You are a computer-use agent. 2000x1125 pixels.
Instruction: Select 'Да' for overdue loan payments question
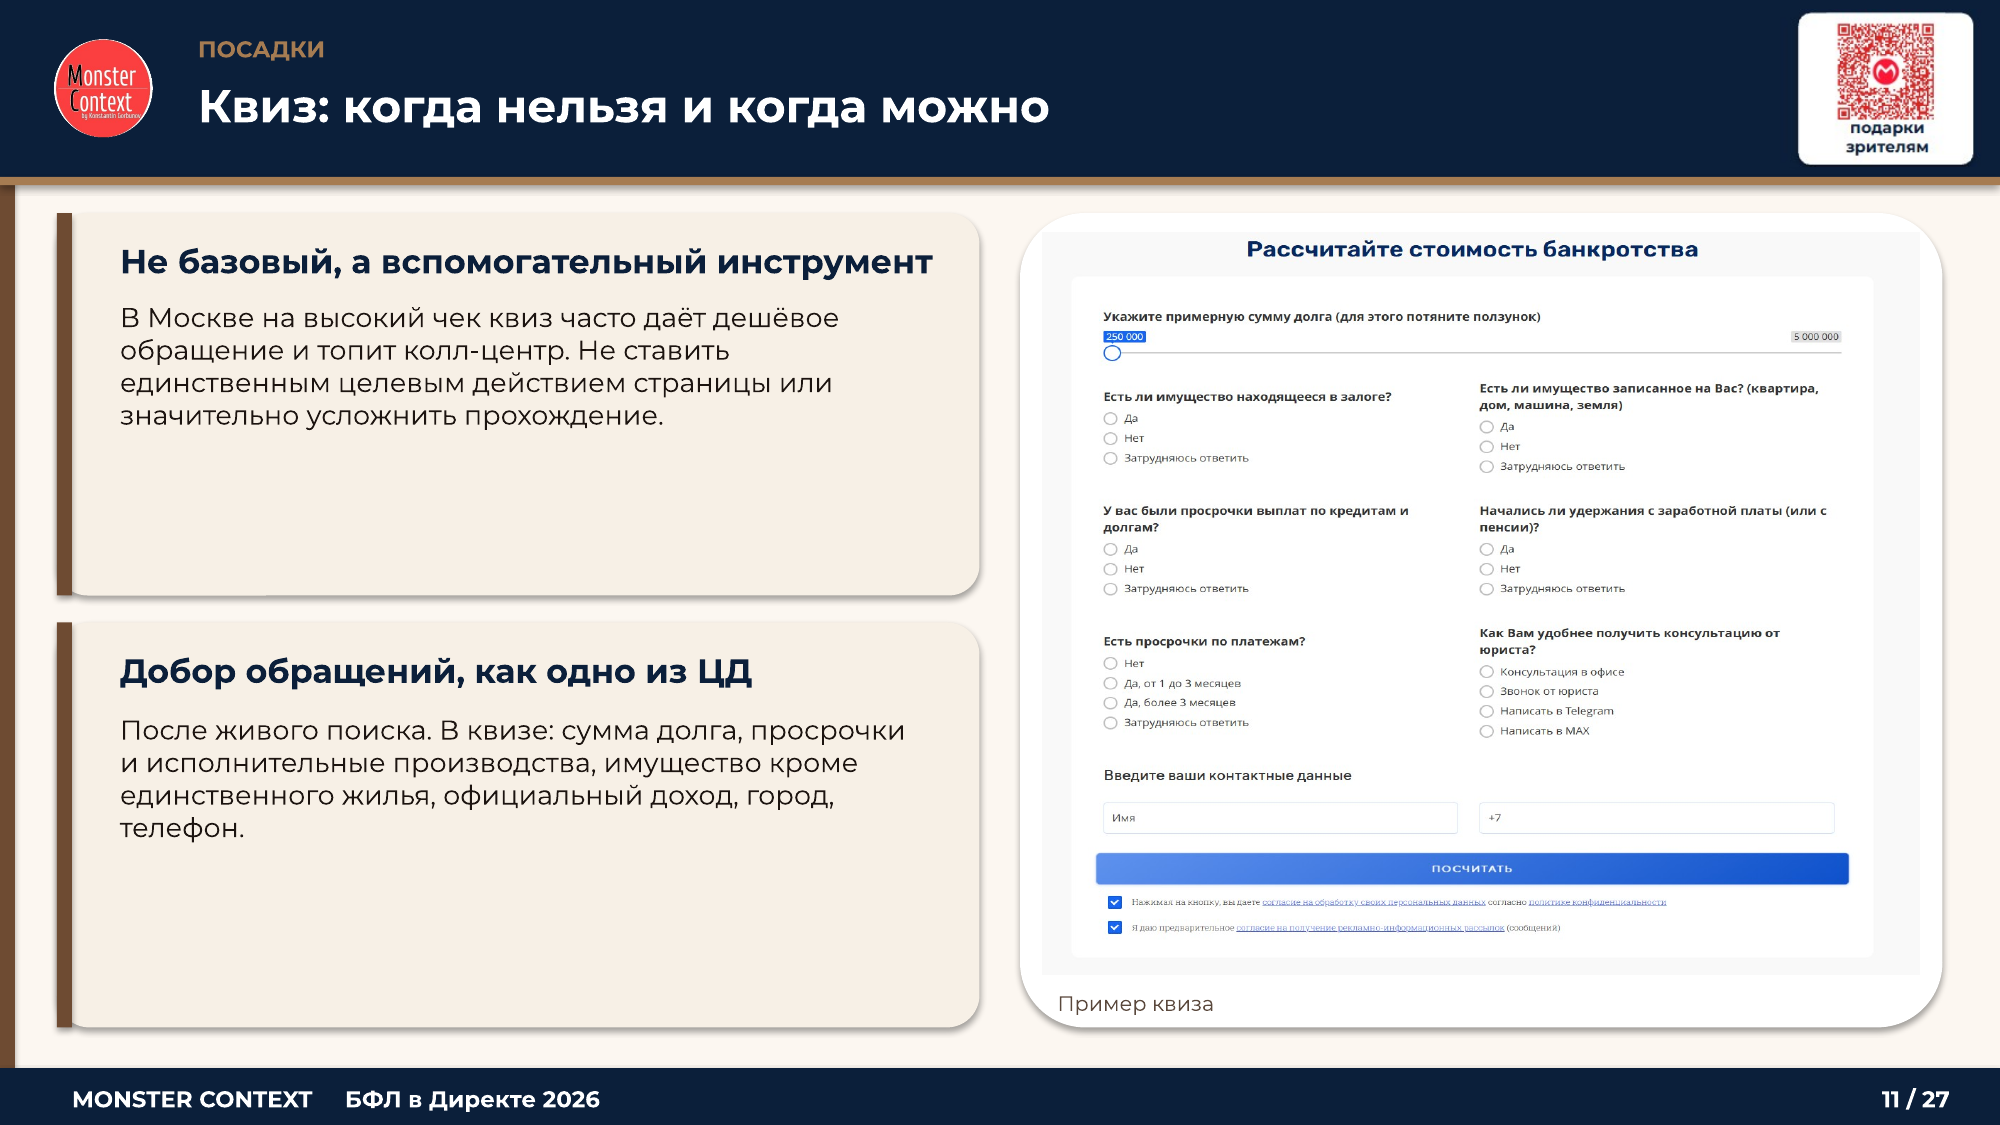coord(1110,549)
